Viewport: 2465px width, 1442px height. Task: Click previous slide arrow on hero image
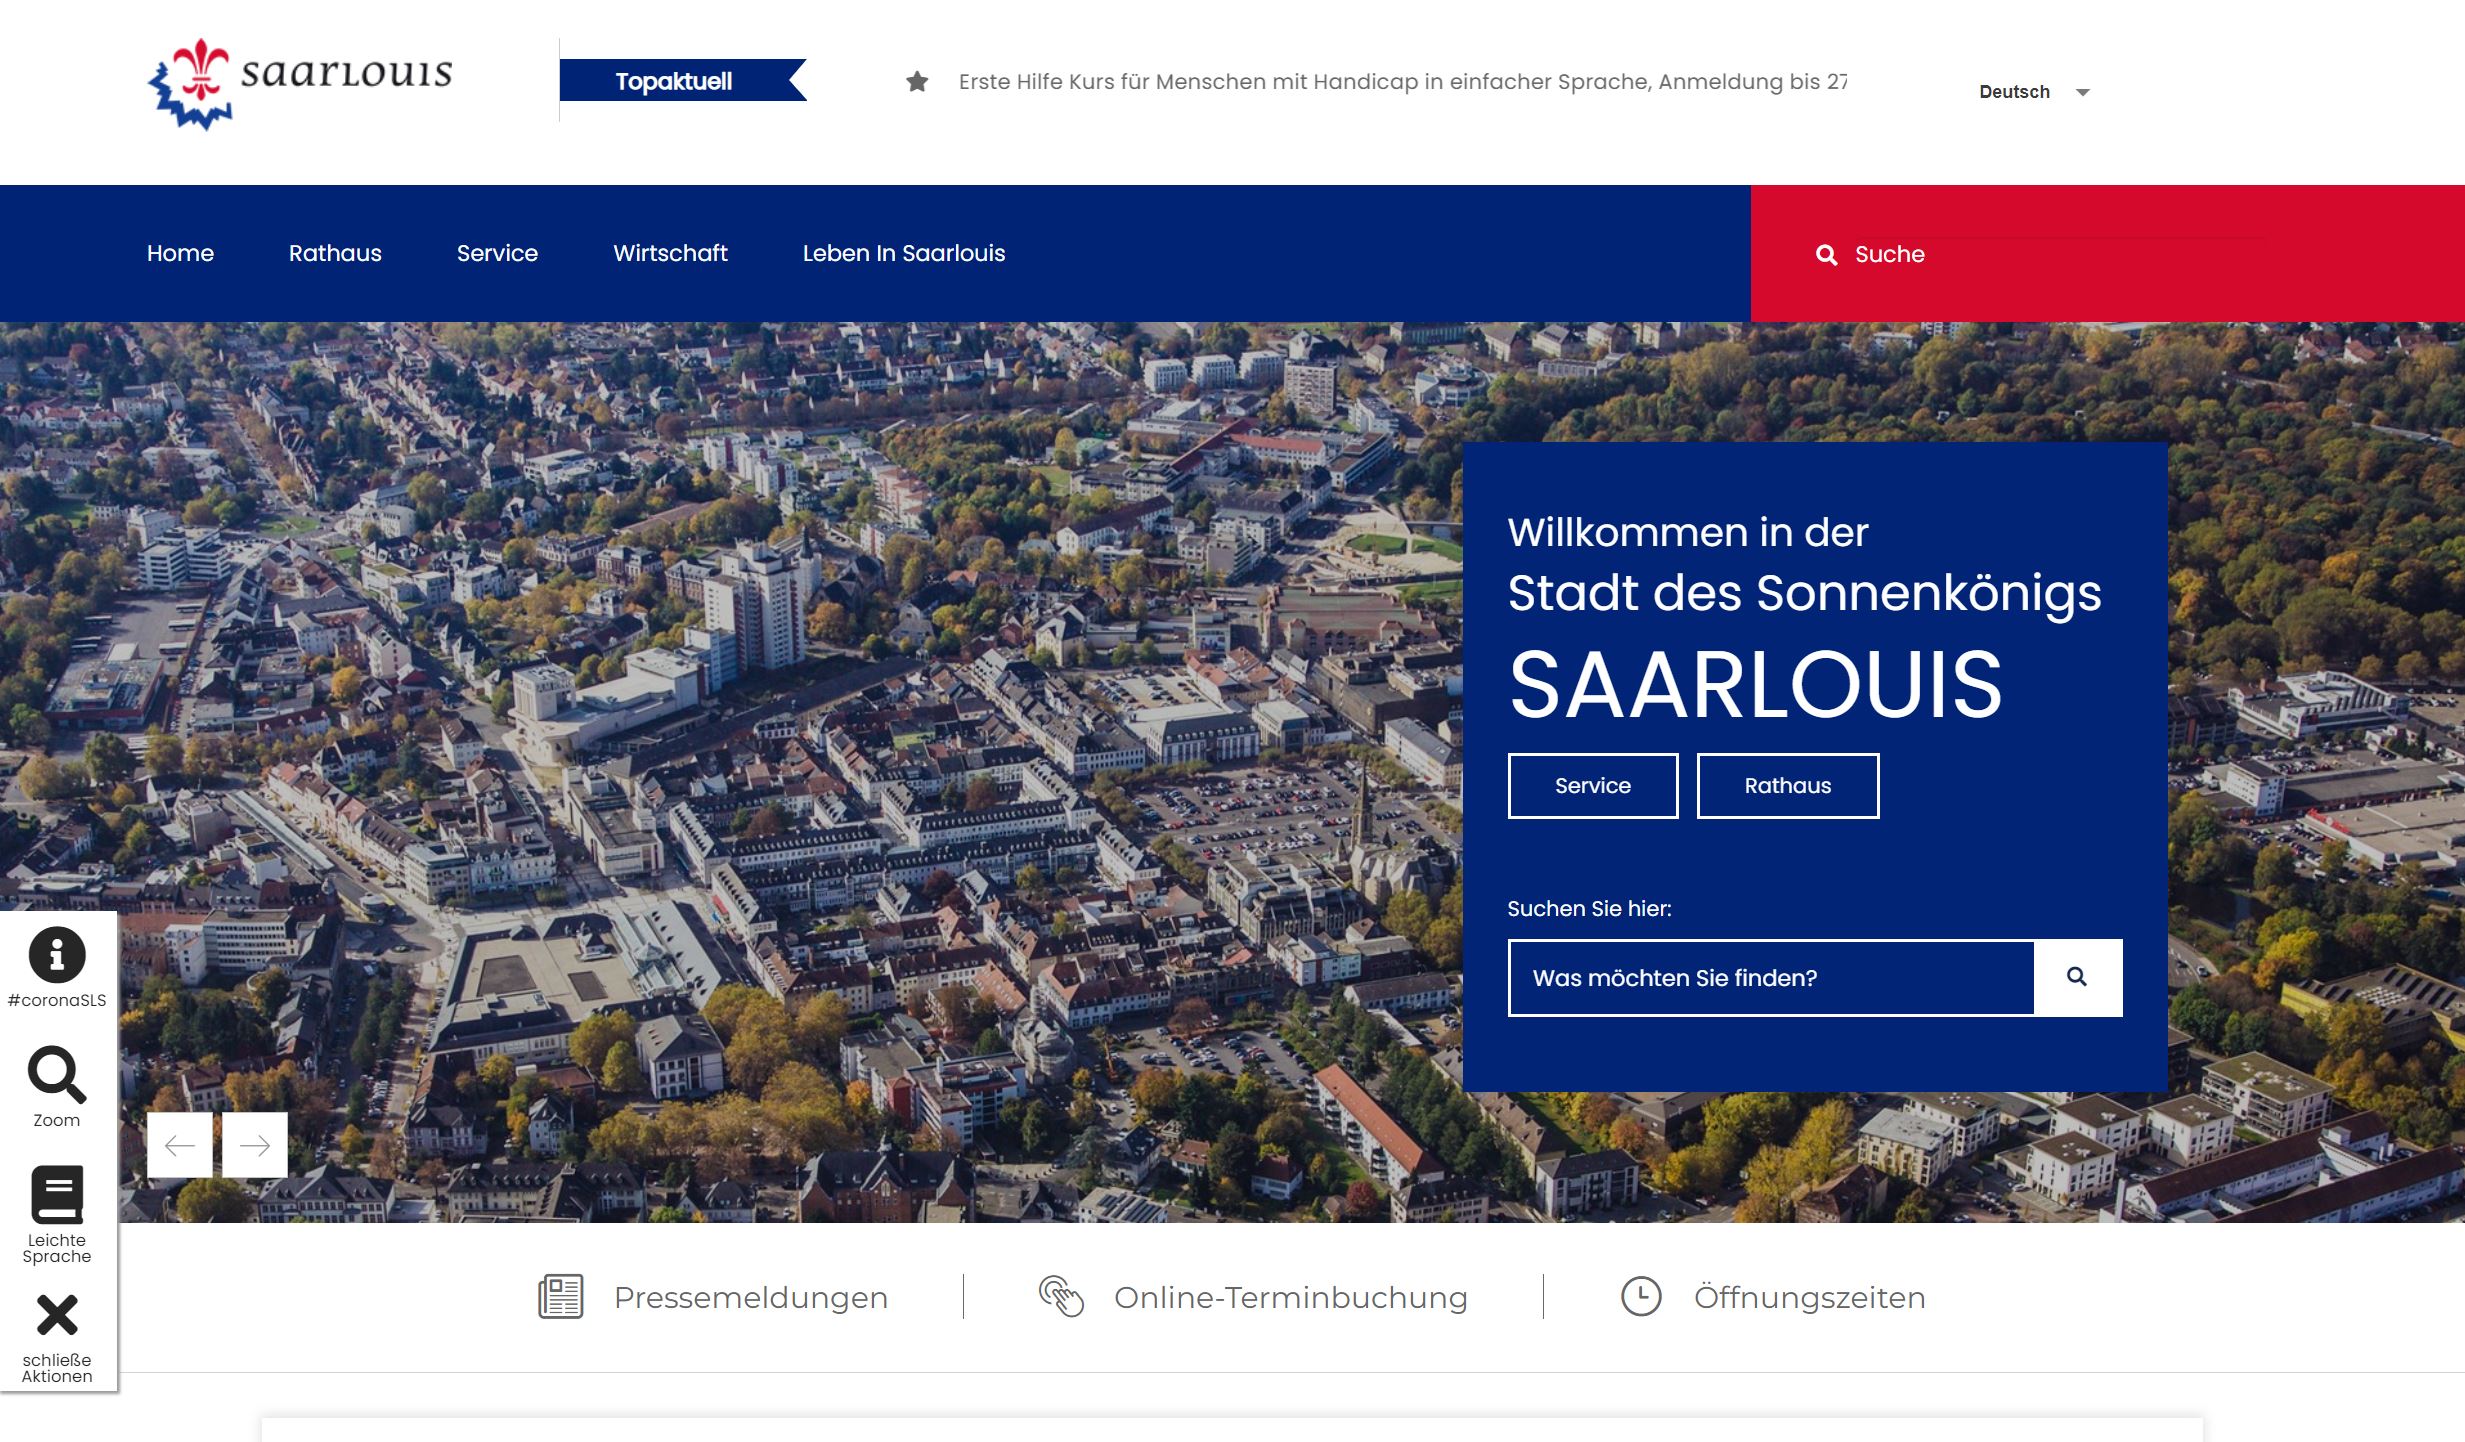click(x=180, y=1146)
